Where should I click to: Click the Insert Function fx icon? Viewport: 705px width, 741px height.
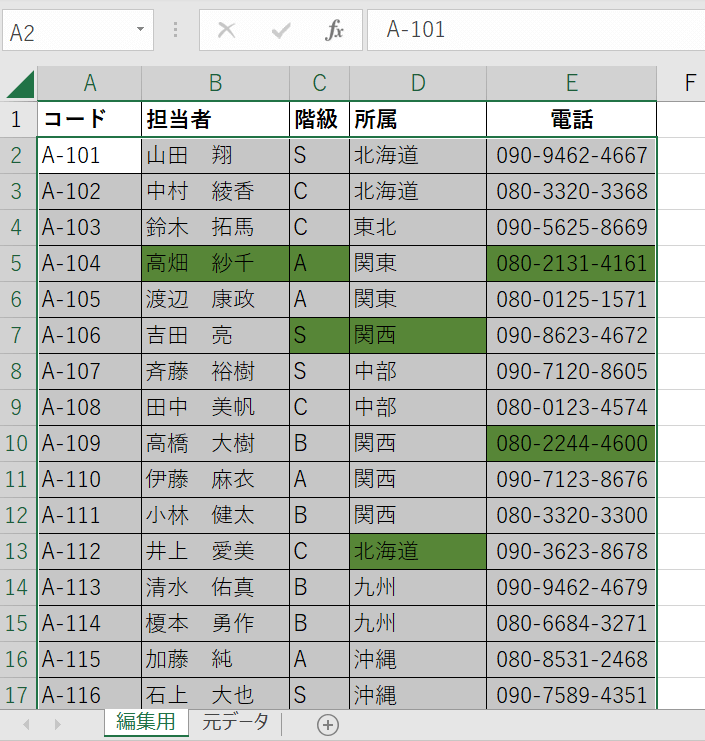(334, 31)
